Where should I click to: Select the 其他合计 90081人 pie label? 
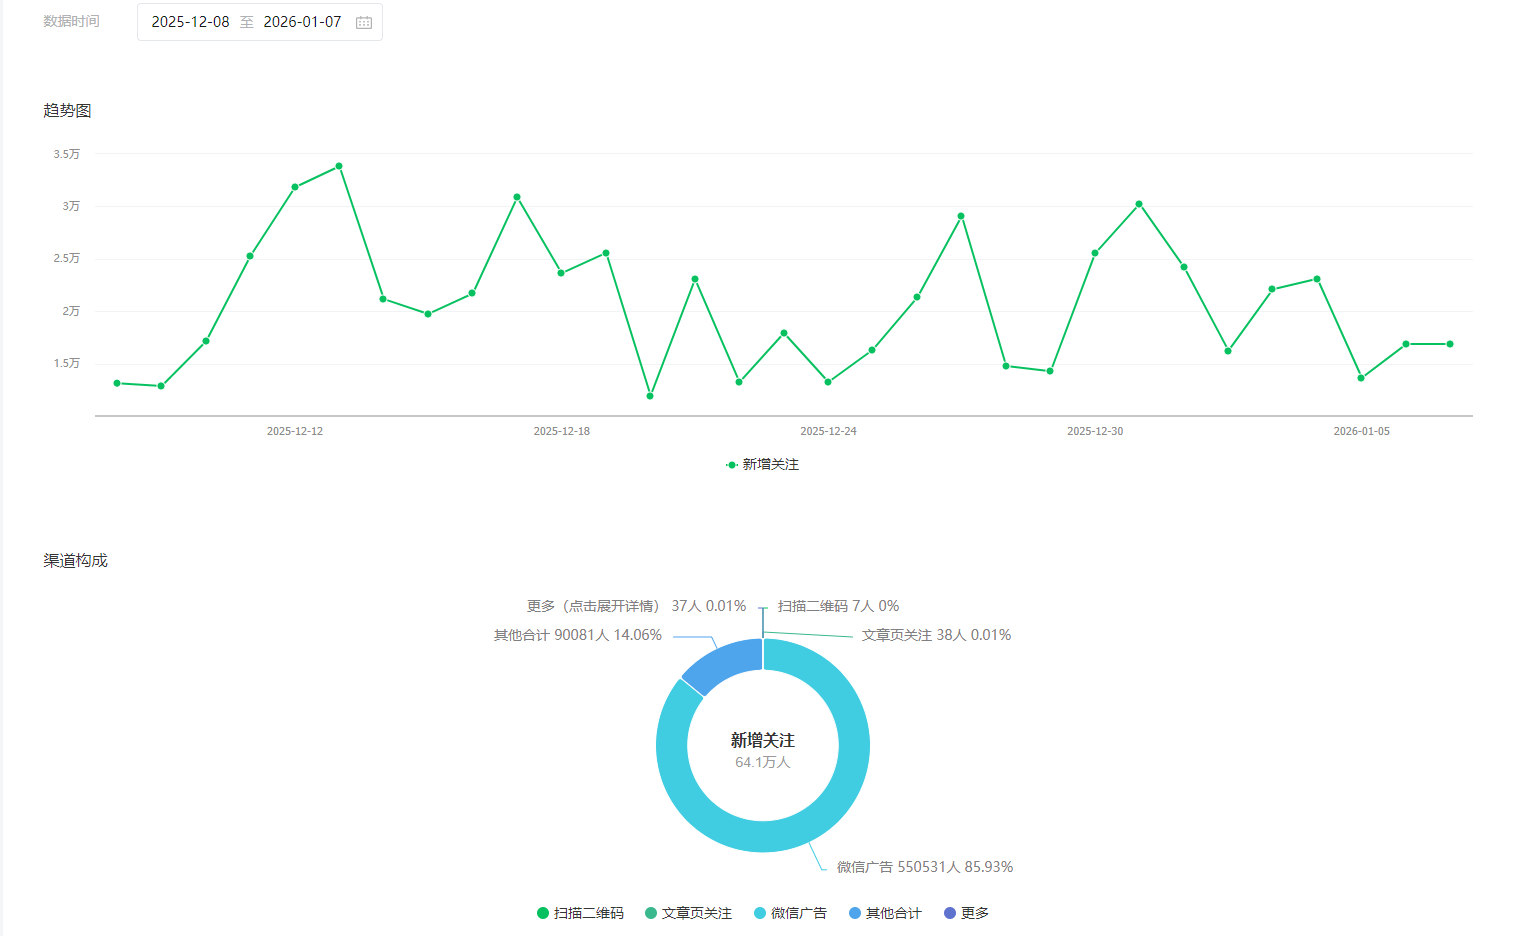pos(577,635)
